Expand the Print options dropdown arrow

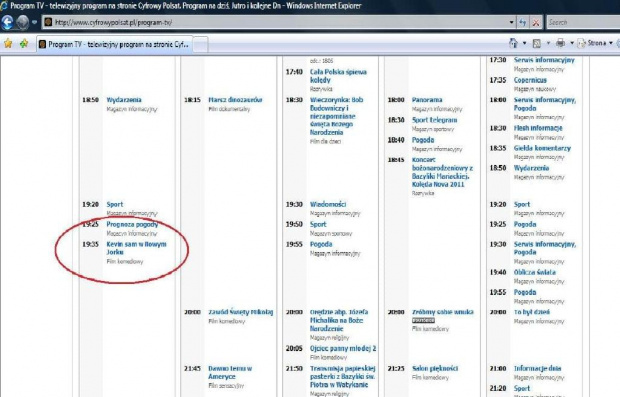[x=572, y=43]
